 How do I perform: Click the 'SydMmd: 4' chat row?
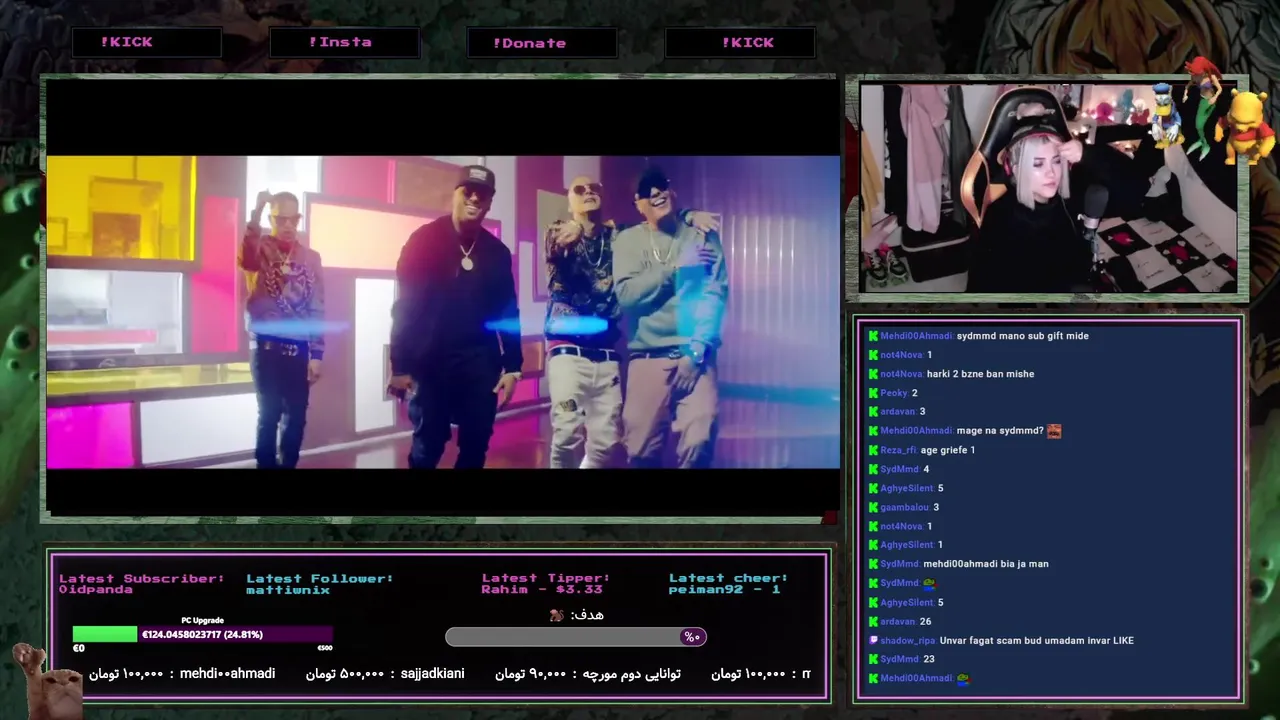coord(899,469)
